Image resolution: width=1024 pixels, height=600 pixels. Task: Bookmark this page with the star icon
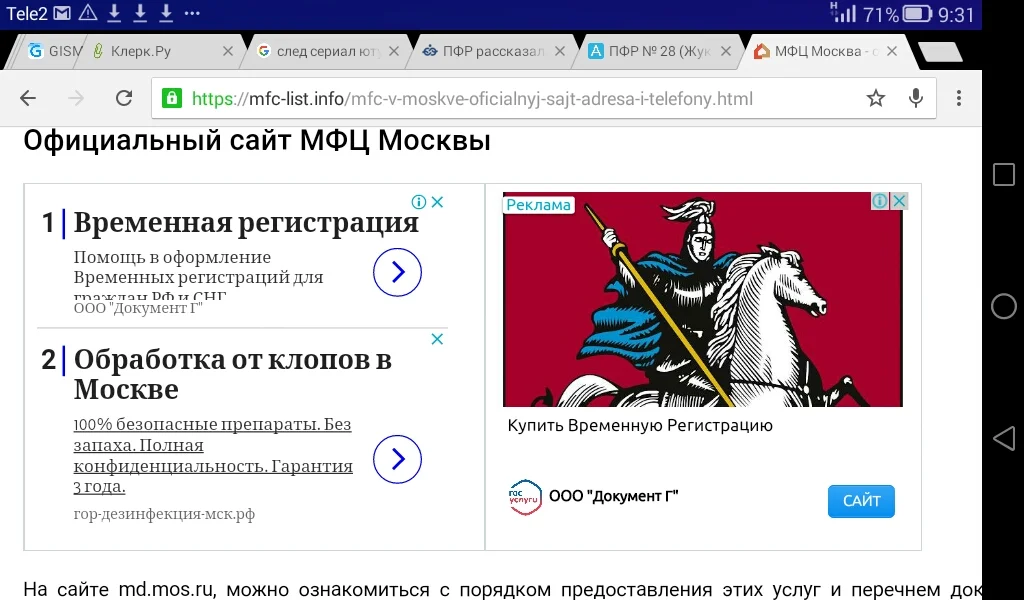(x=876, y=99)
